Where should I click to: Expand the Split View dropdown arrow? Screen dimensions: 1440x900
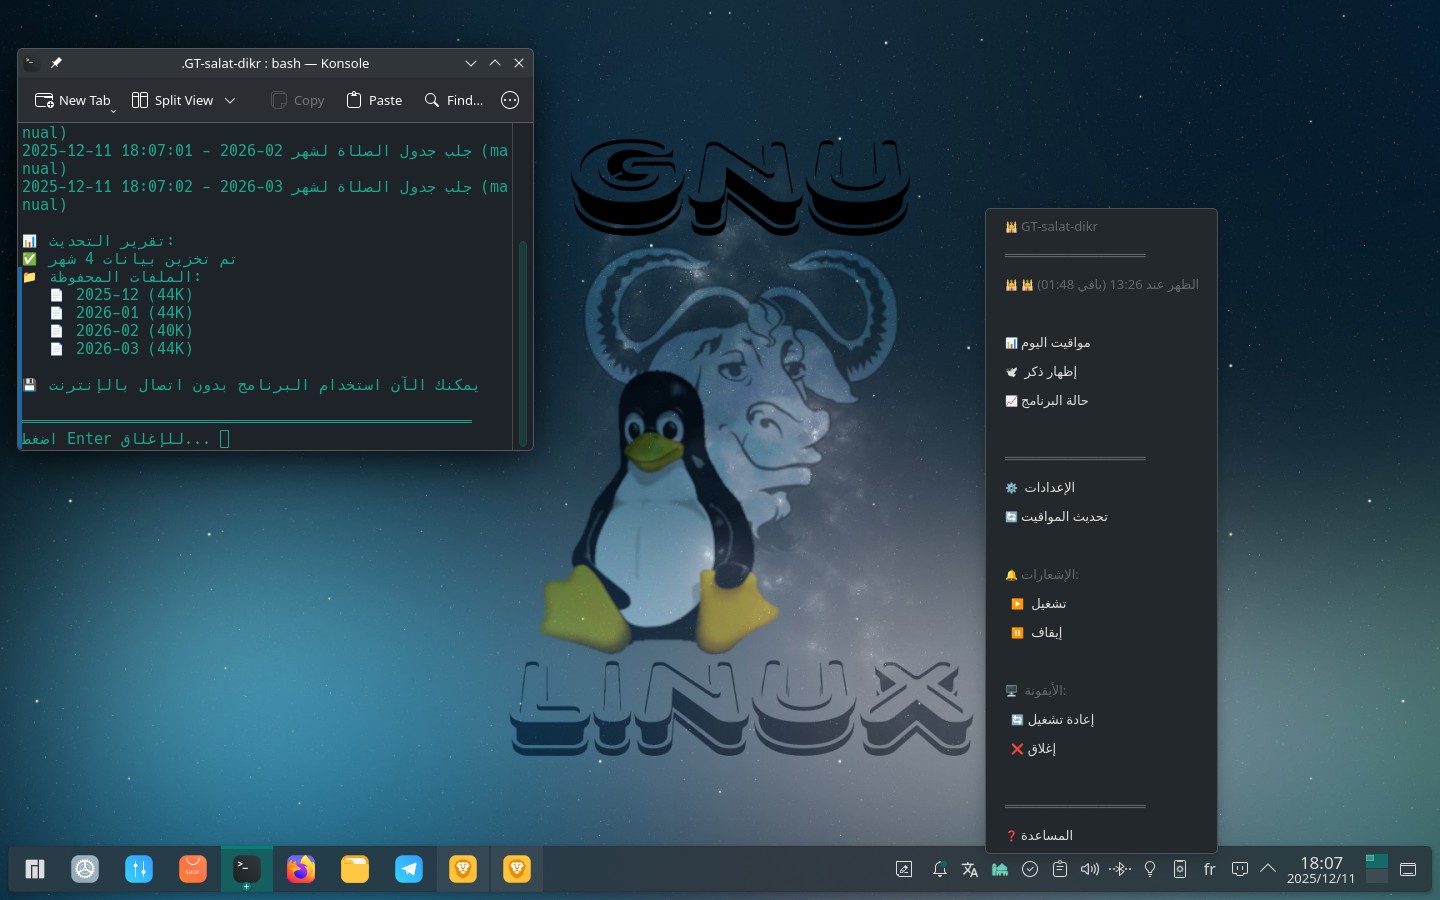(230, 100)
